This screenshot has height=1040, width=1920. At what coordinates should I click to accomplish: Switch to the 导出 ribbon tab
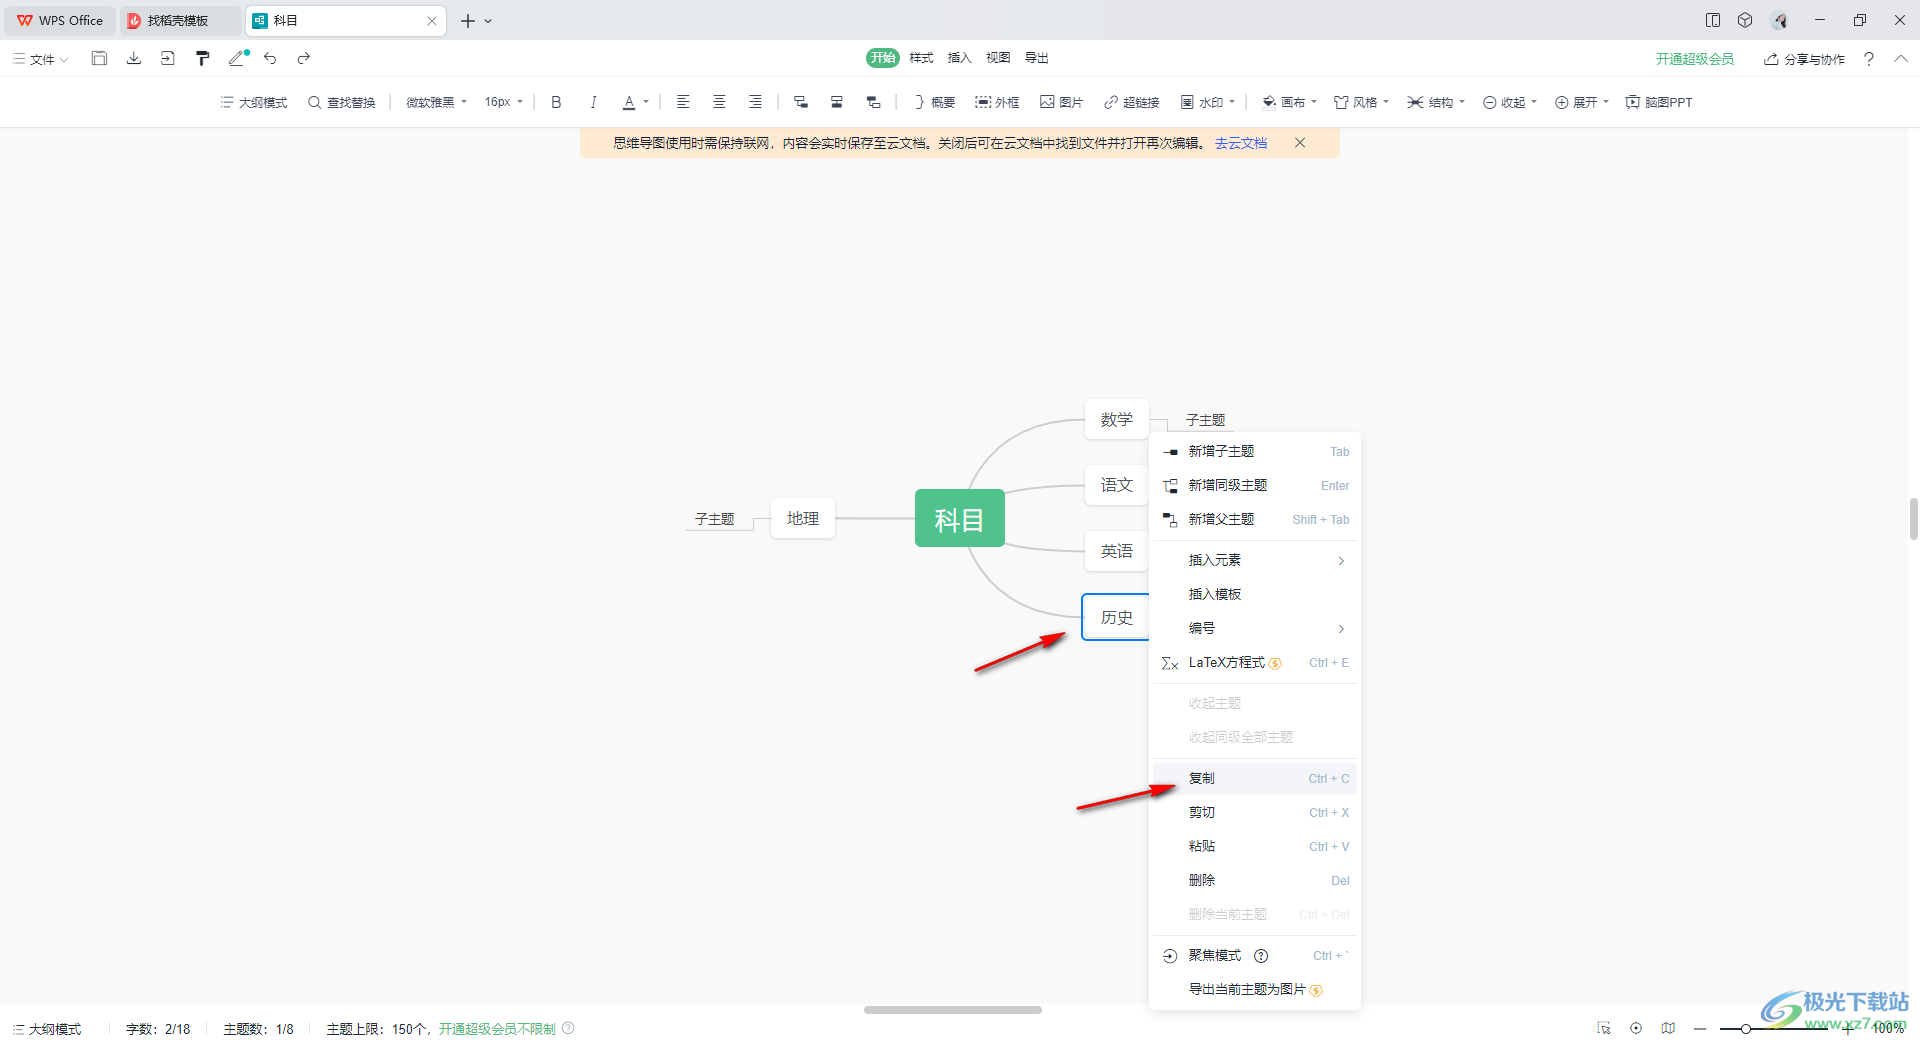pyautogui.click(x=1036, y=58)
